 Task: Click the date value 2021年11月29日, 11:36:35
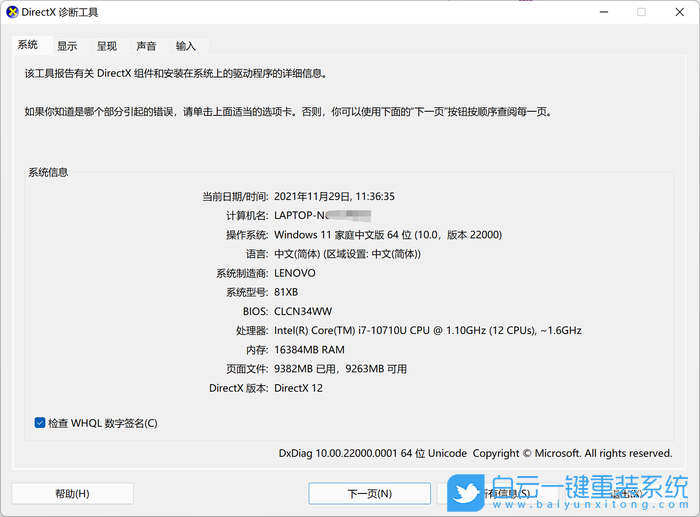pos(334,196)
